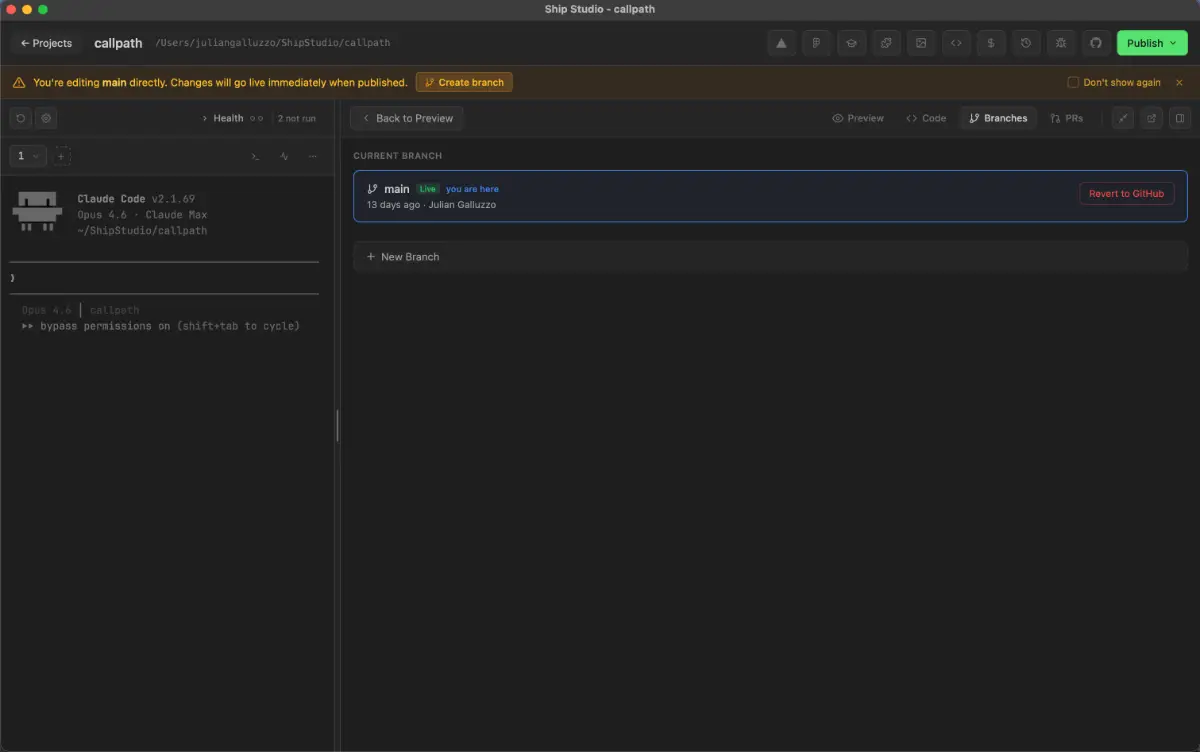Select the Branches tab
Image resolution: width=1200 pixels, height=752 pixels.
[x=998, y=118]
